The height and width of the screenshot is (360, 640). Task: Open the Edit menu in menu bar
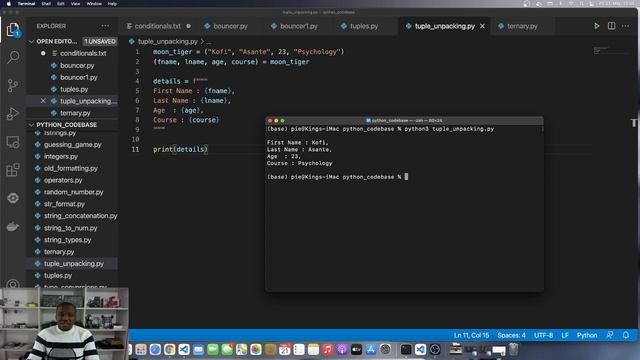coord(61,4)
